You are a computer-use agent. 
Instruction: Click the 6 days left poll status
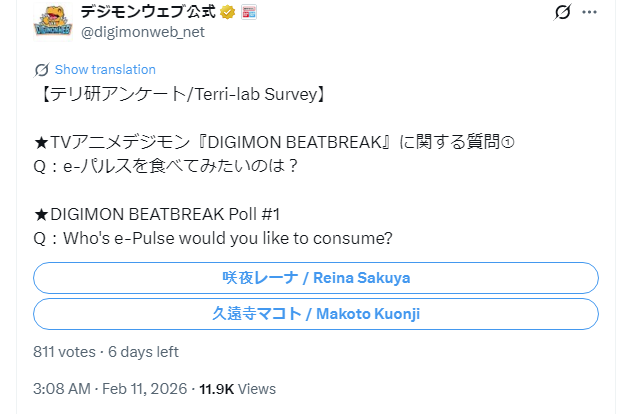[141, 351]
